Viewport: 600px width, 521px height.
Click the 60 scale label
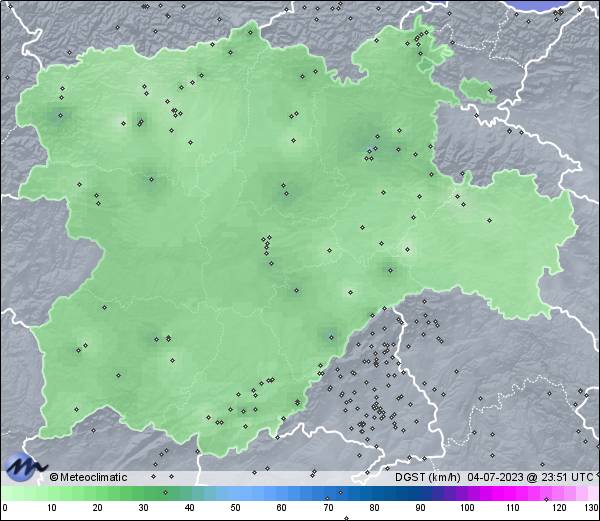[x=282, y=508]
